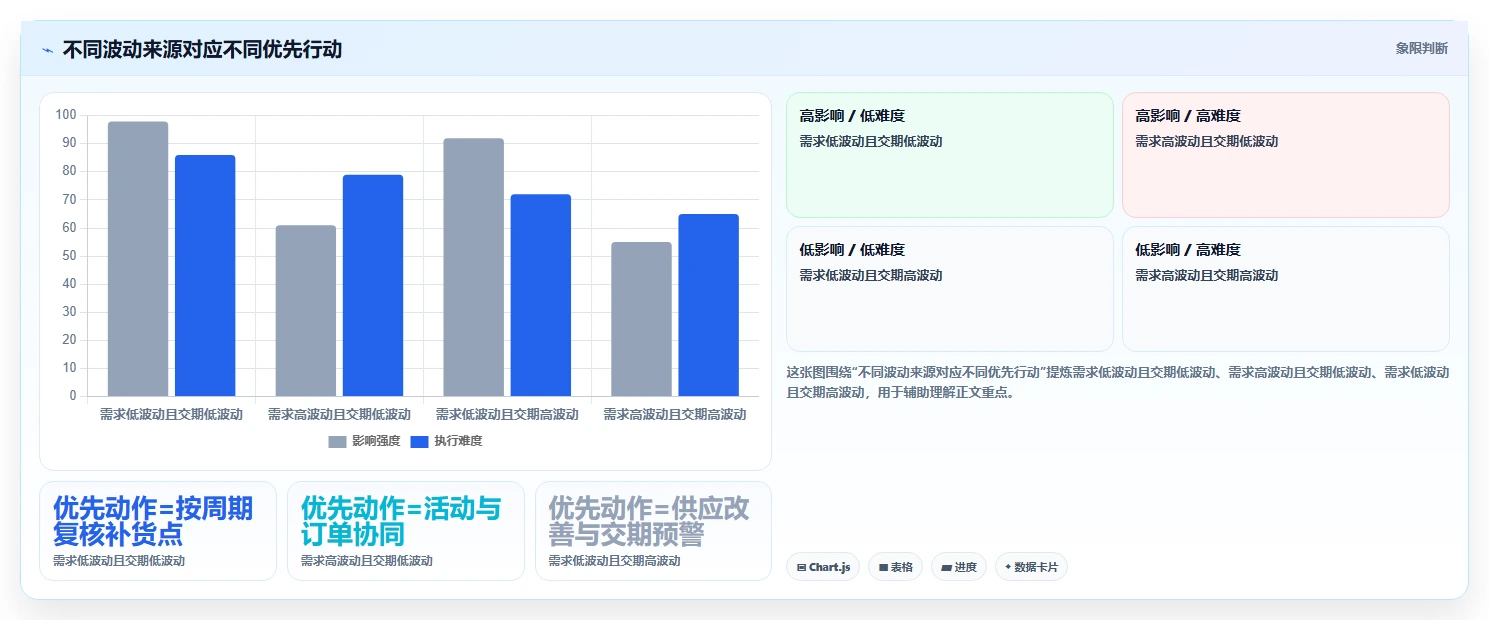Click 需求低波动且交期低波动 text in green card

click(871, 141)
